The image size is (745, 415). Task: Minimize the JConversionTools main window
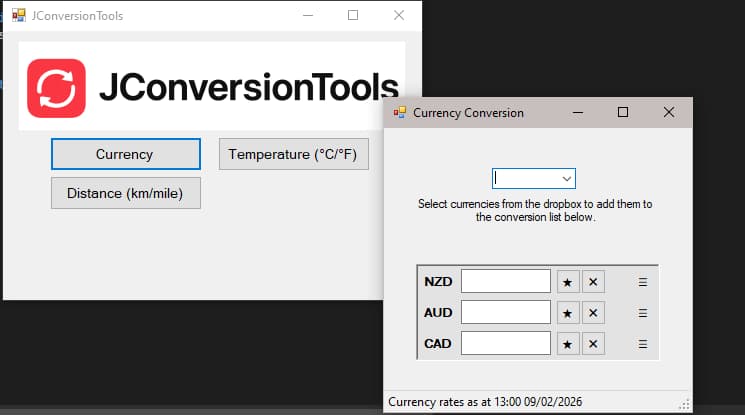pyautogui.click(x=308, y=16)
